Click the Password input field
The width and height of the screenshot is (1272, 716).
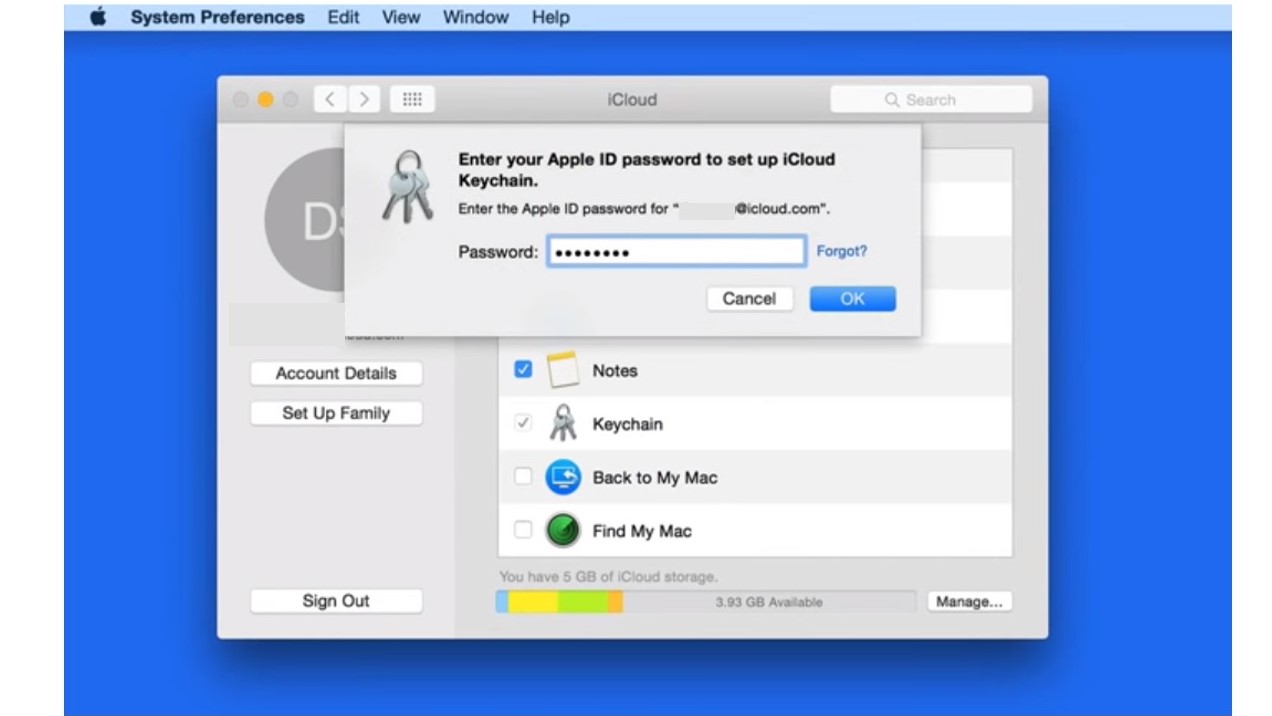coord(676,252)
